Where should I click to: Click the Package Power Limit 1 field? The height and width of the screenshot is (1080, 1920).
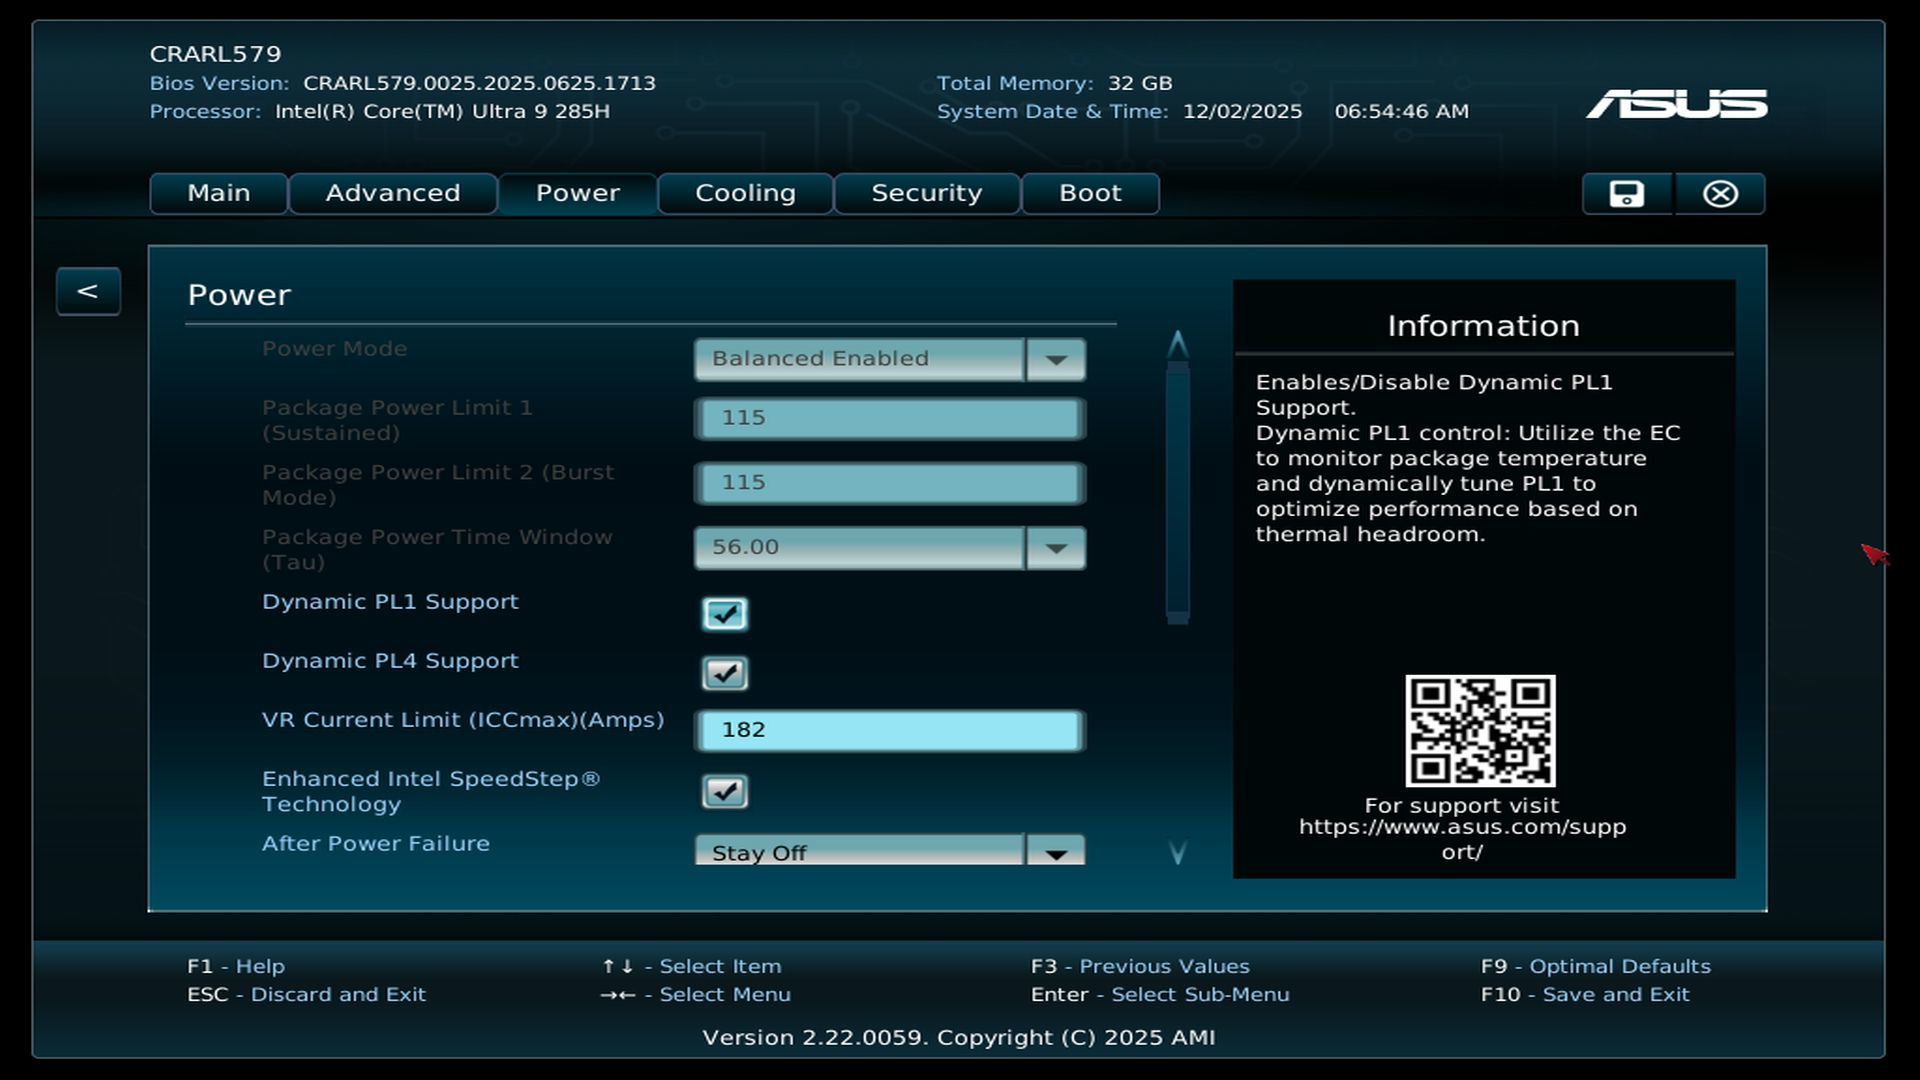click(889, 418)
